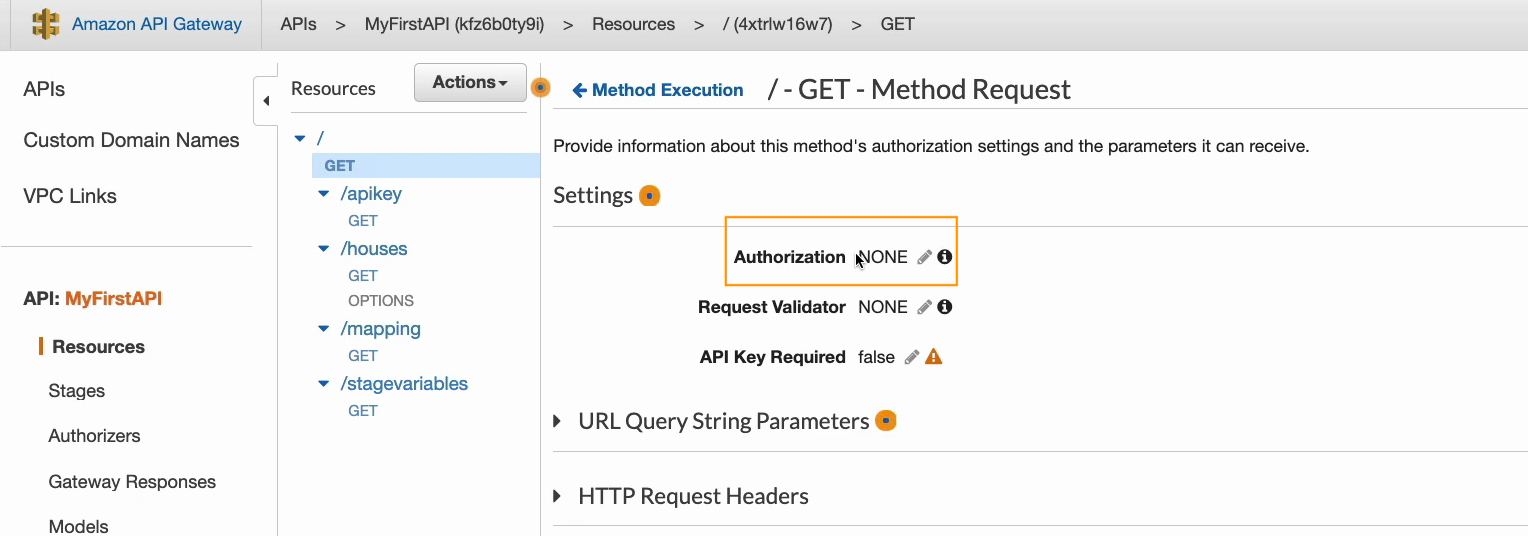This screenshot has width=1528, height=536.
Task: Click the Amazon API Gateway logo icon
Action: [45, 24]
